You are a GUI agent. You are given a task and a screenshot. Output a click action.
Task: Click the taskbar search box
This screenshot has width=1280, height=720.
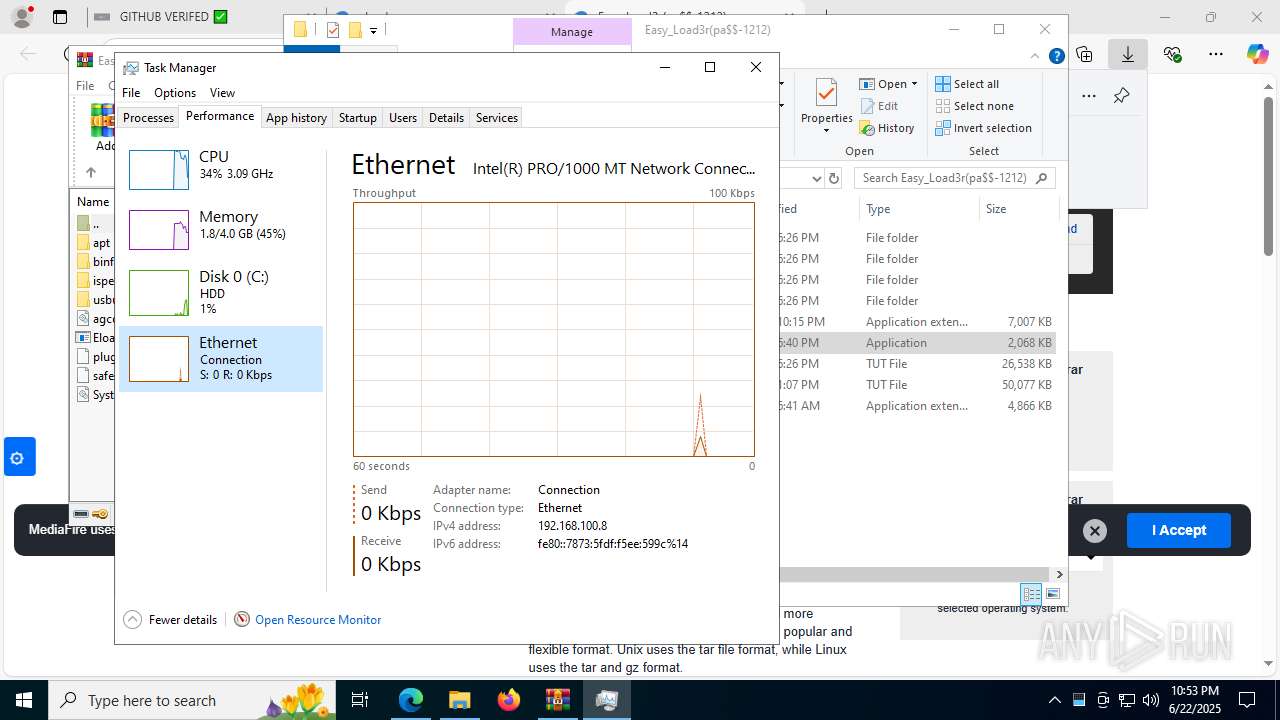point(193,700)
